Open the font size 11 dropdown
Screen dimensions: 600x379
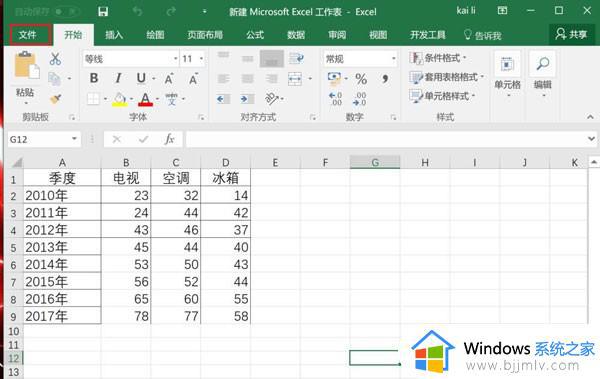201,59
